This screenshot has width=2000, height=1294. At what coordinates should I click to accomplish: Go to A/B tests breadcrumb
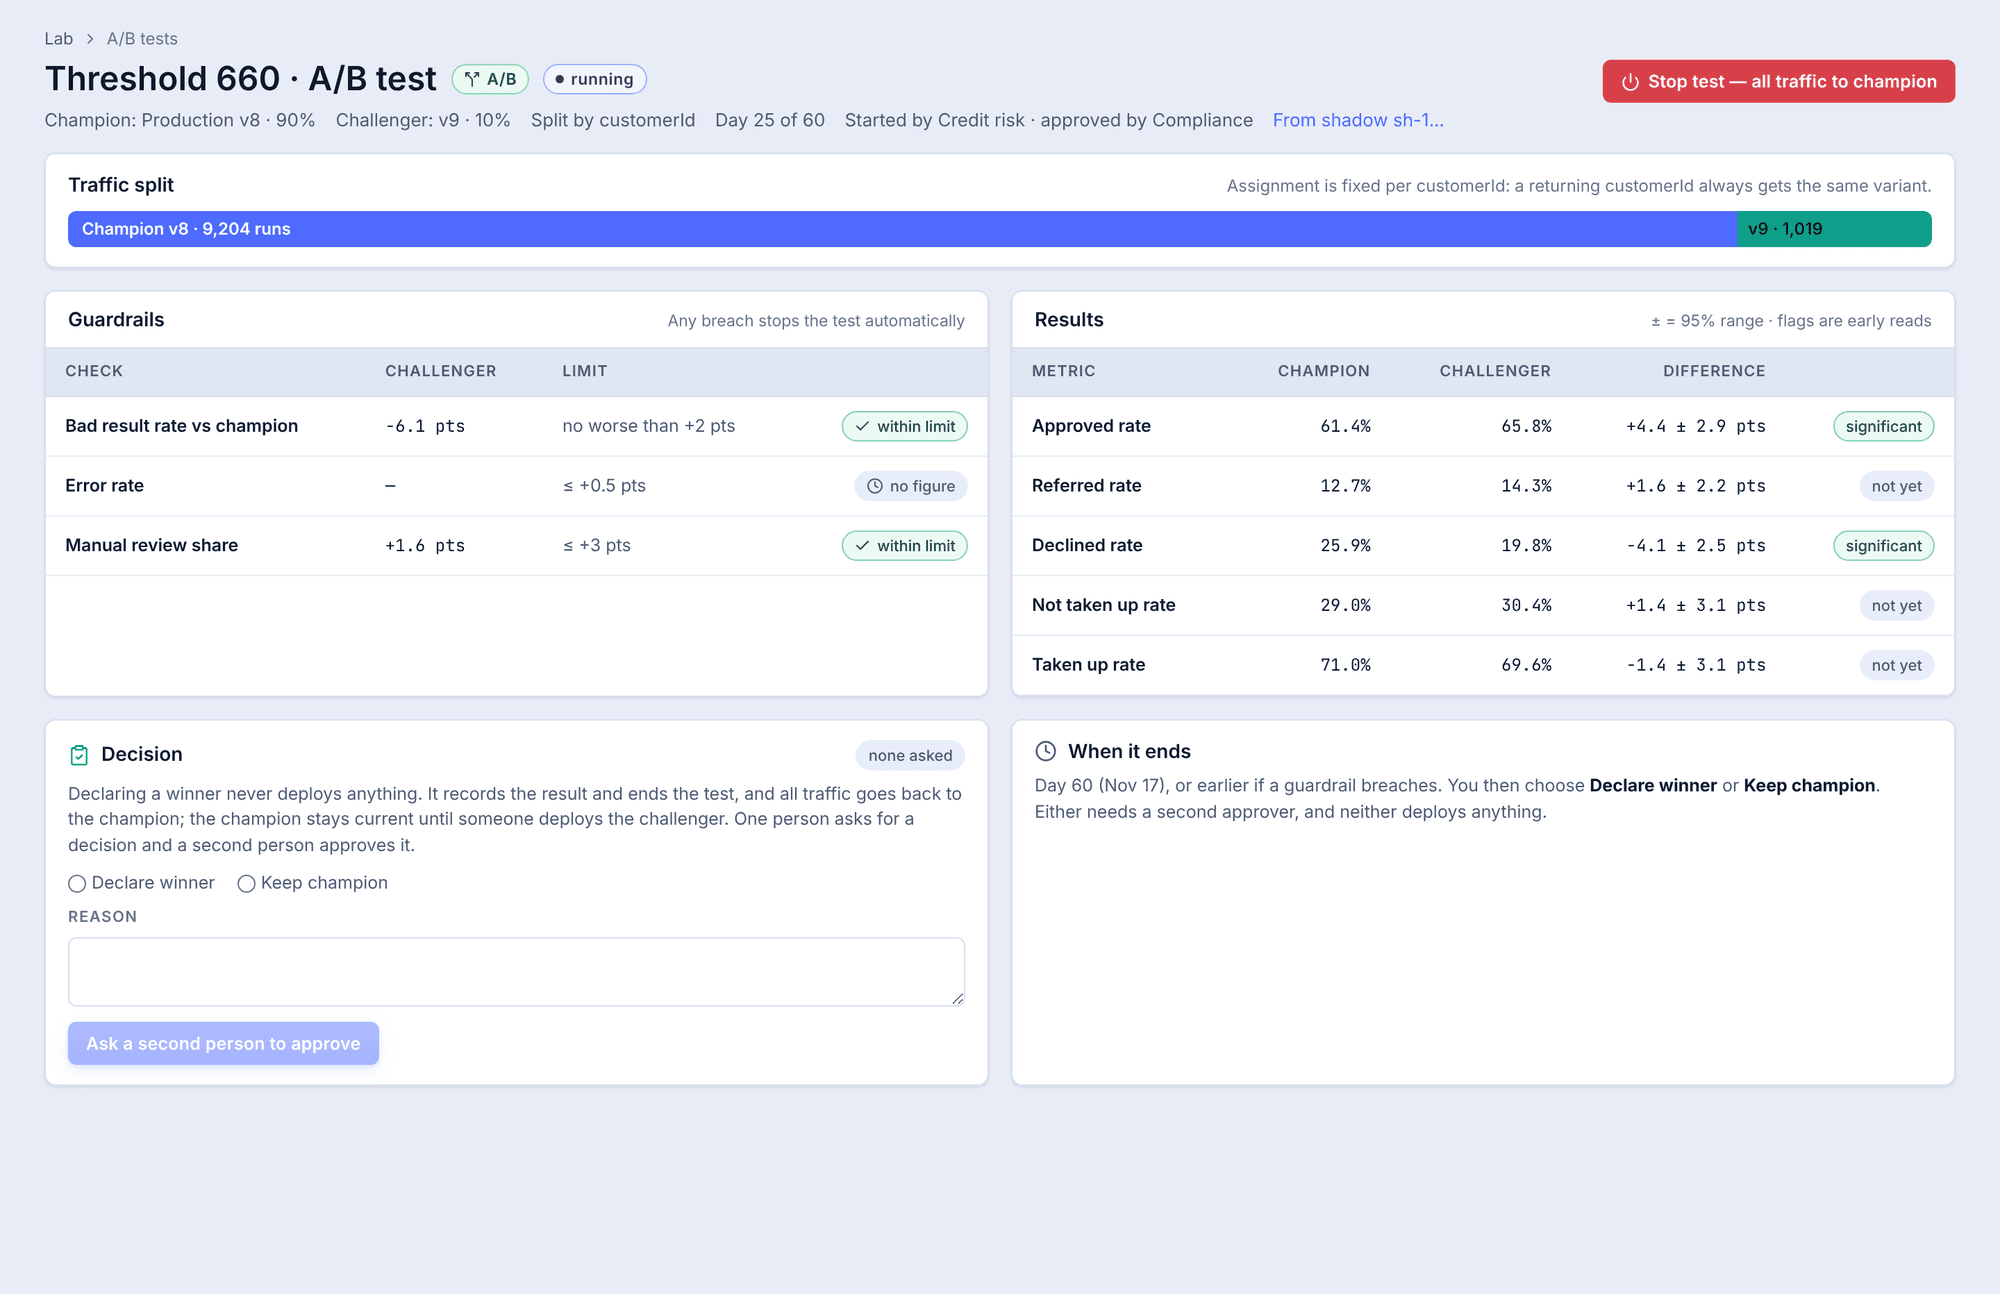tap(142, 39)
